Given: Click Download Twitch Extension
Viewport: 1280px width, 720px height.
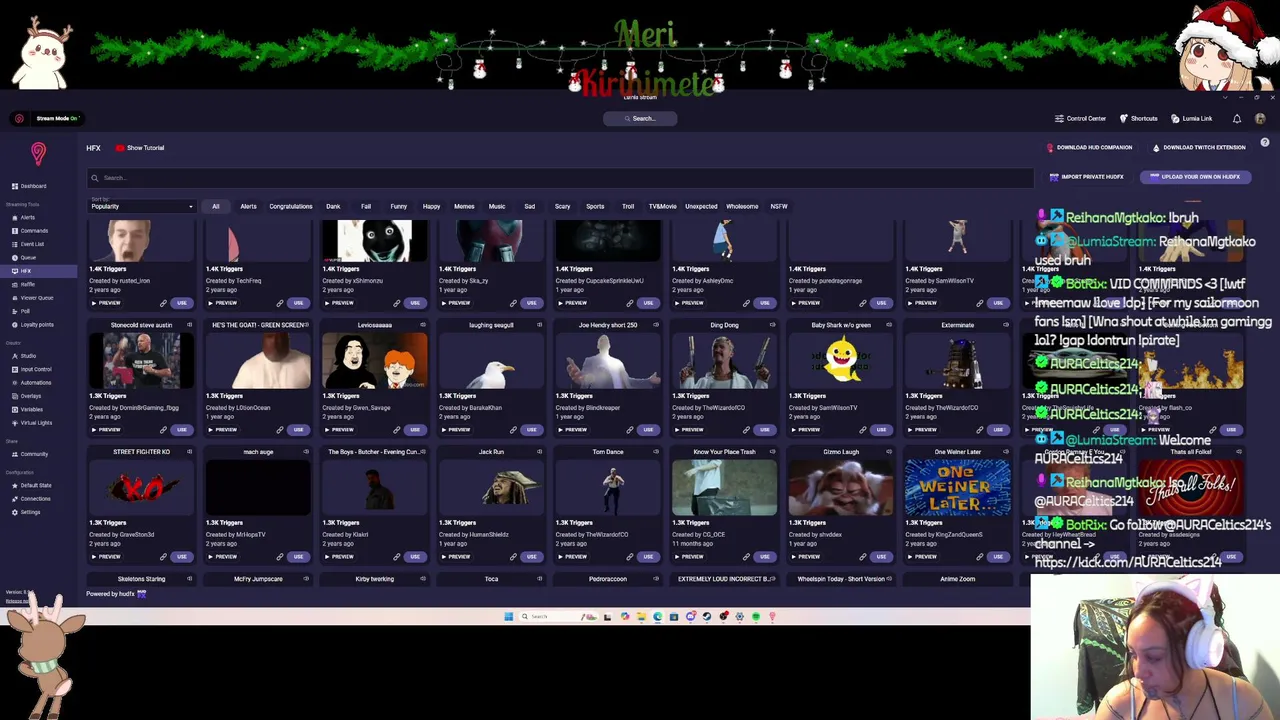Looking at the screenshot, I should [1199, 147].
